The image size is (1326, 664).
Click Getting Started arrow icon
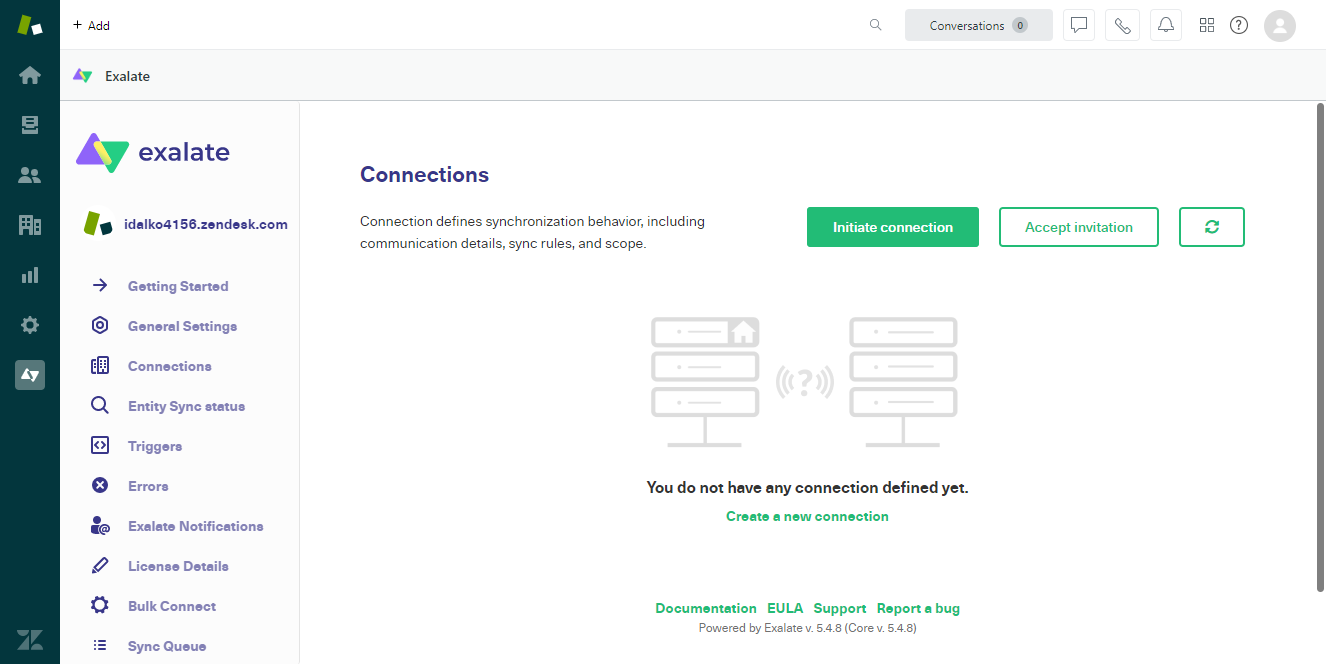pos(100,286)
